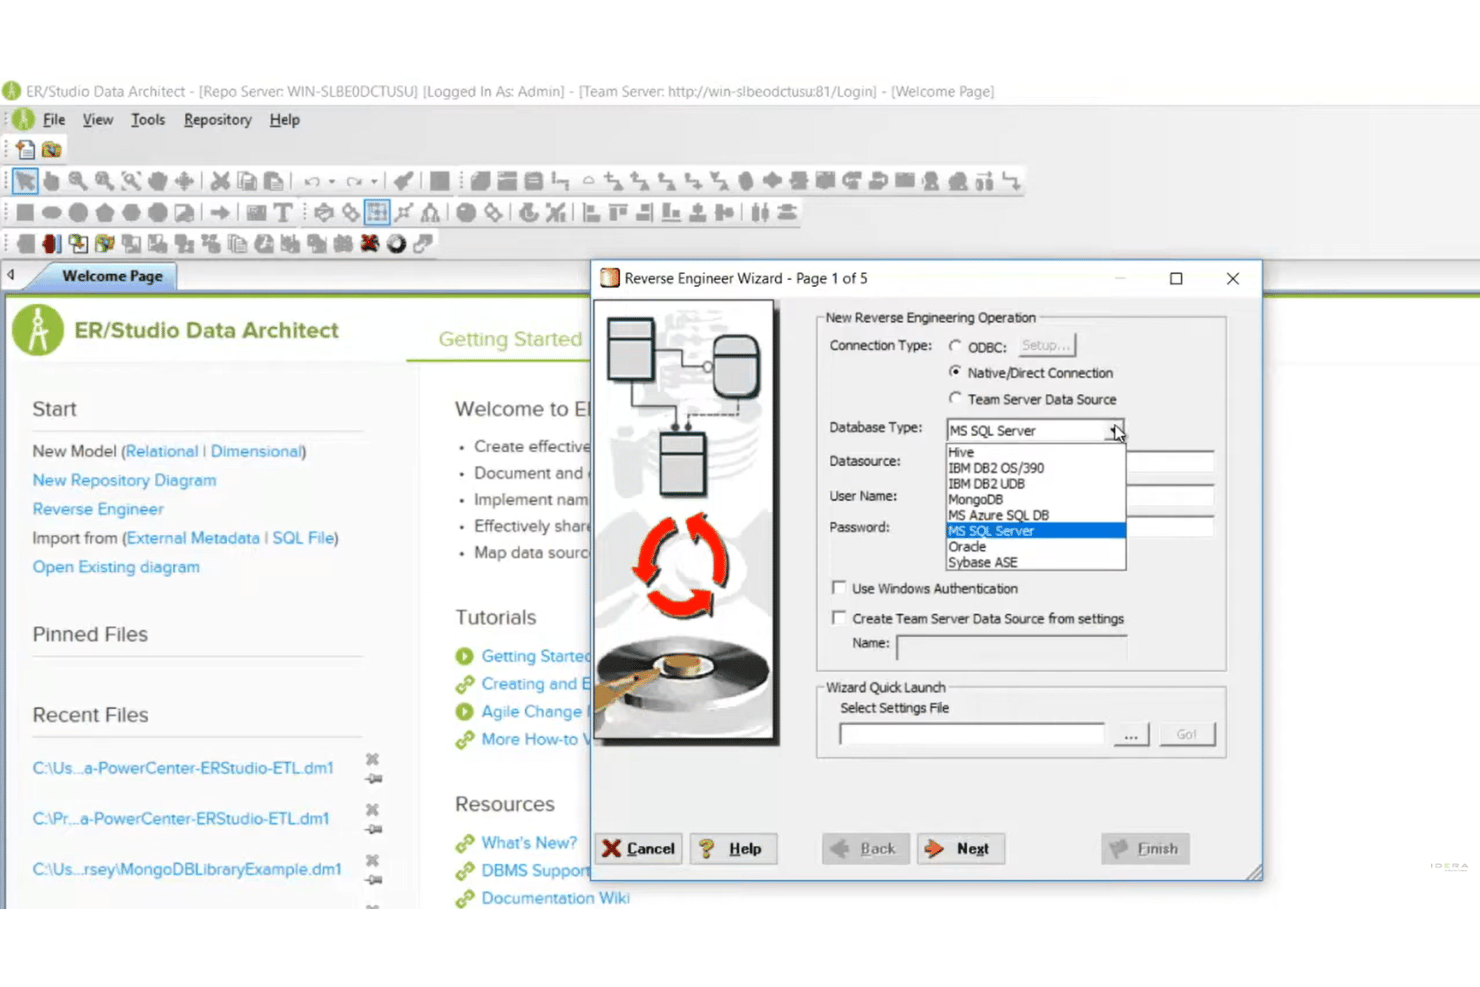Enable Use Windows Authentication checkbox
Screen dimensions: 1480x987
tap(839, 588)
